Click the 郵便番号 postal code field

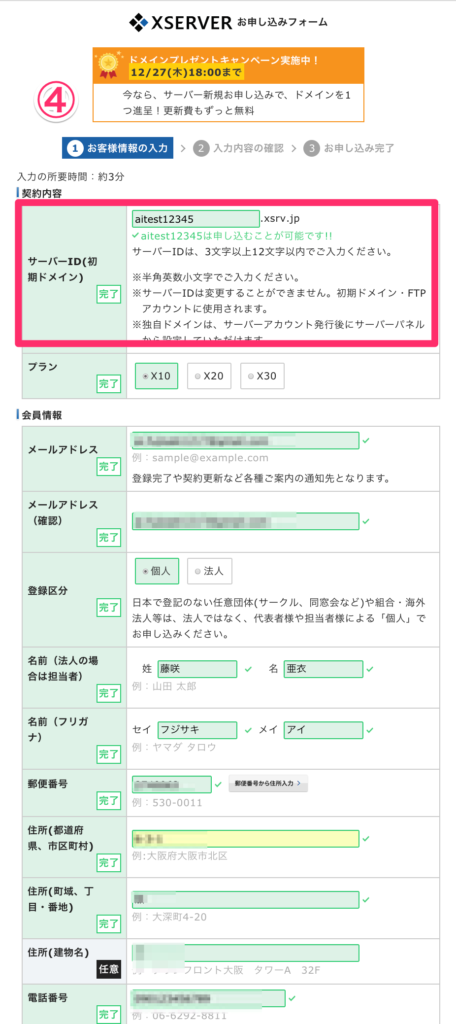(x=171, y=784)
